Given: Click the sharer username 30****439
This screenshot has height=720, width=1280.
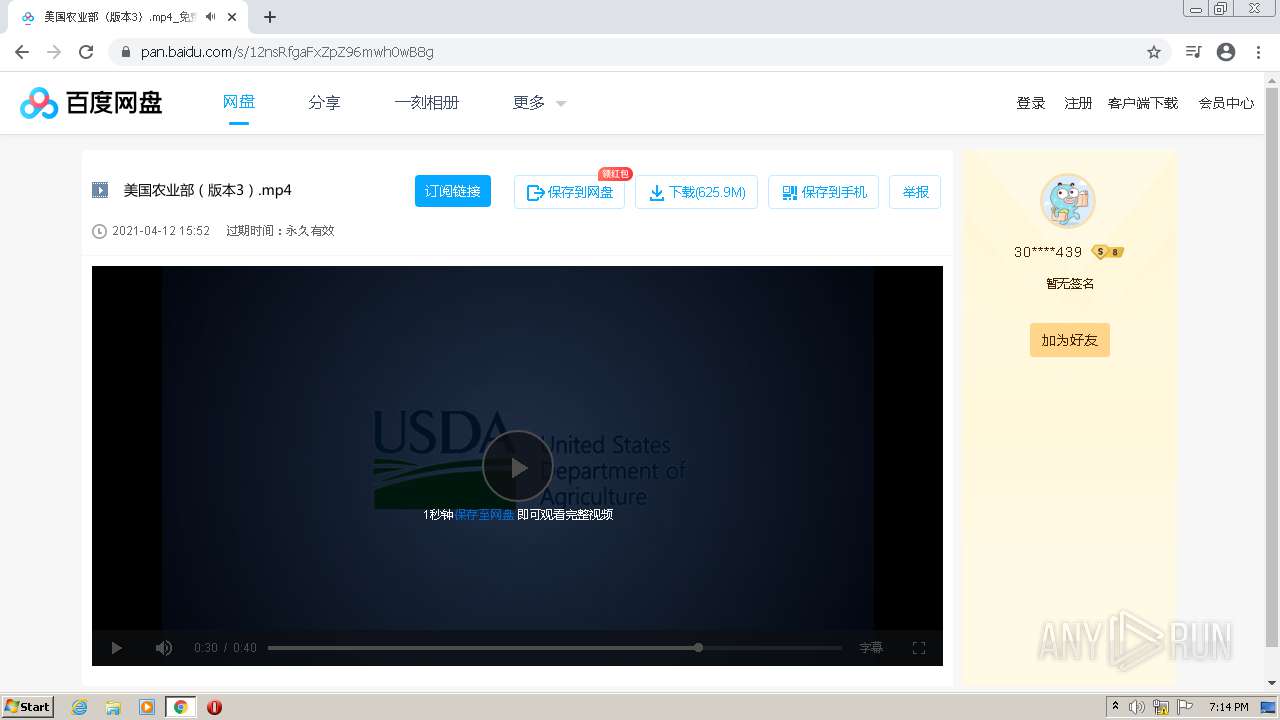Looking at the screenshot, I should [x=1048, y=252].
